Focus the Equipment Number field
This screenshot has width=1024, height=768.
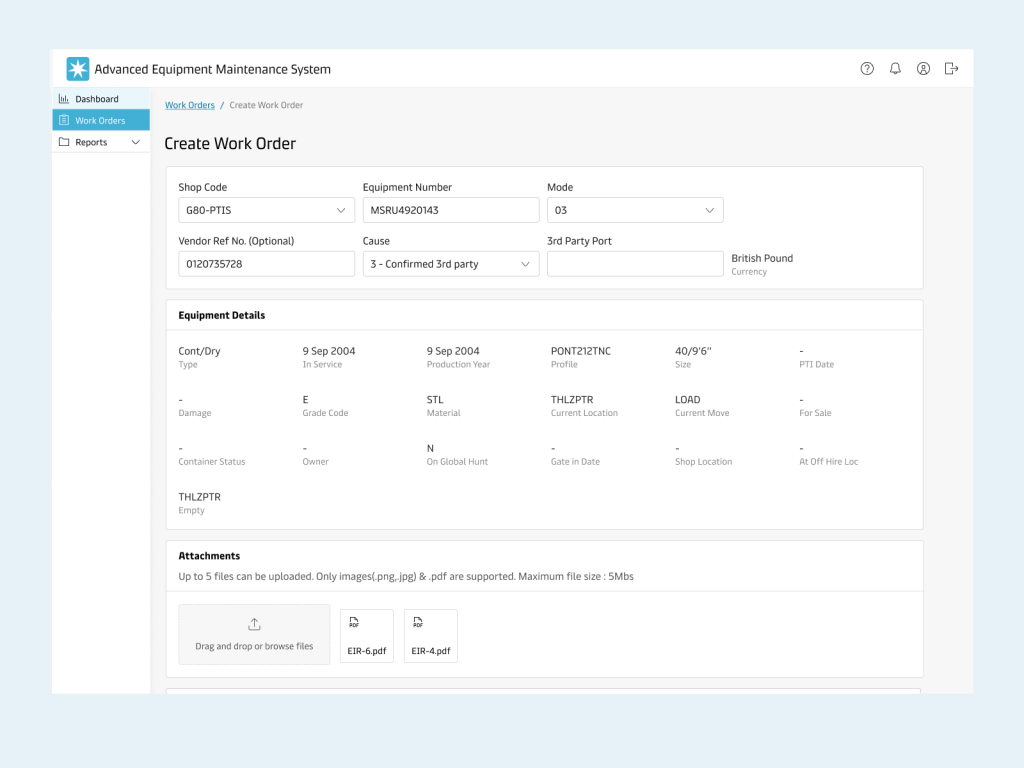pyautogui.click(x=451, y=210)
